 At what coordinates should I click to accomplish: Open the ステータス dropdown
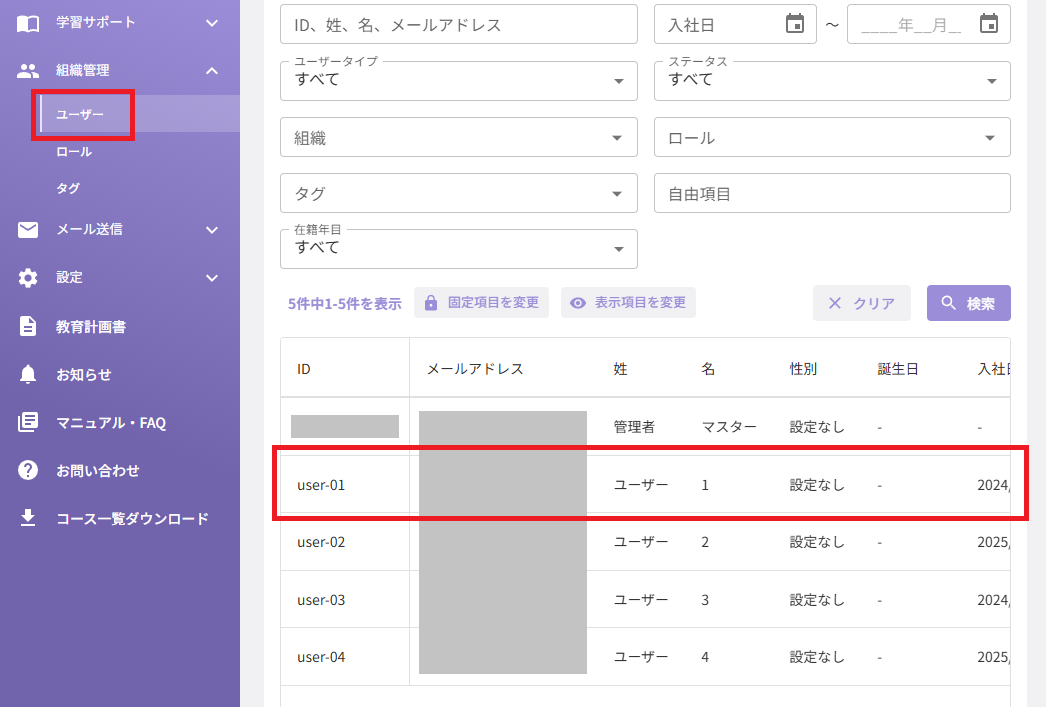click(x=833, y=81)
